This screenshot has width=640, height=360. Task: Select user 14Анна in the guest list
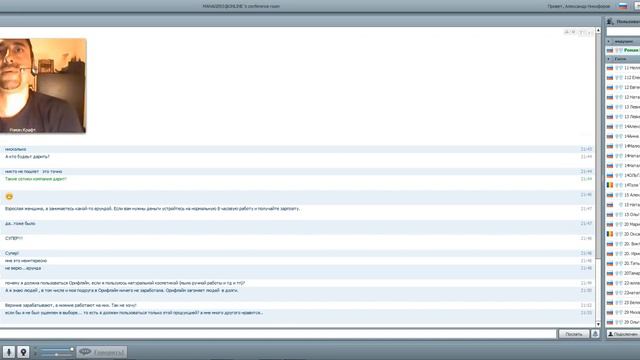623,136
